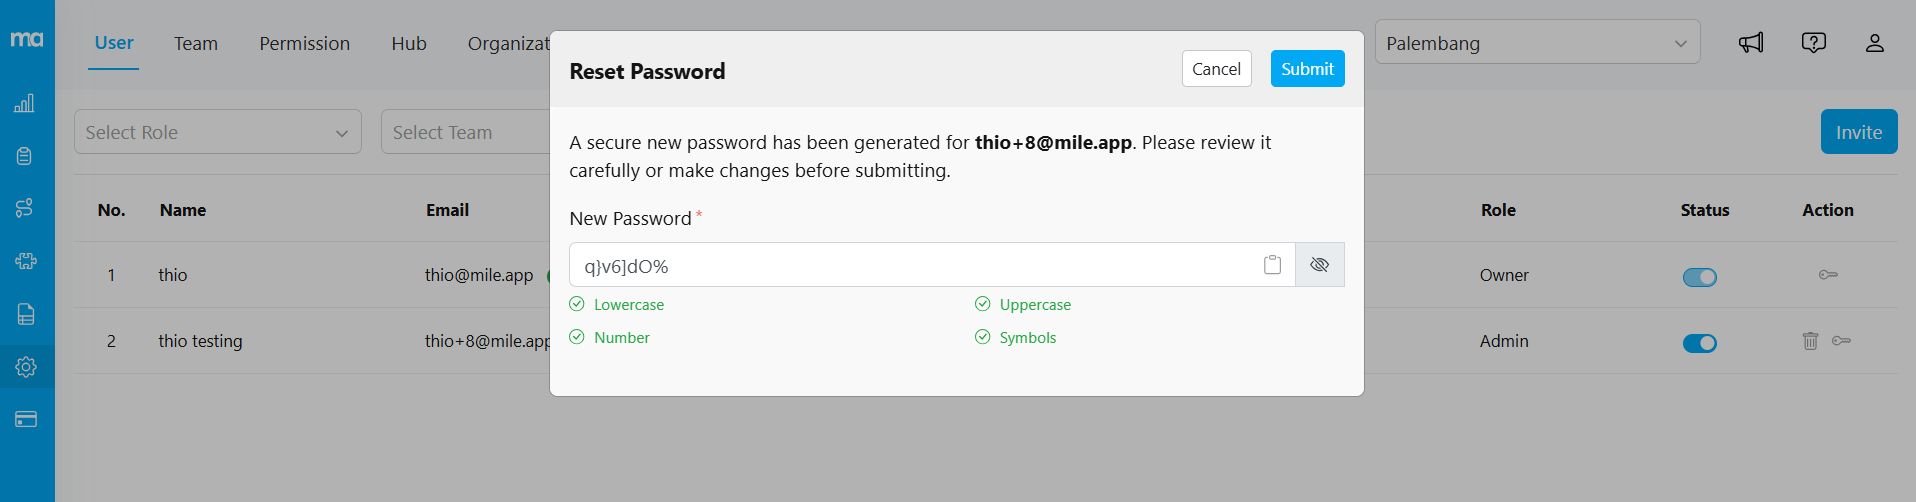Image resolution: width=1916 pixels, height=502 pixels.
Task: Expand the Select Role dropdown
Action: point(217,132)
